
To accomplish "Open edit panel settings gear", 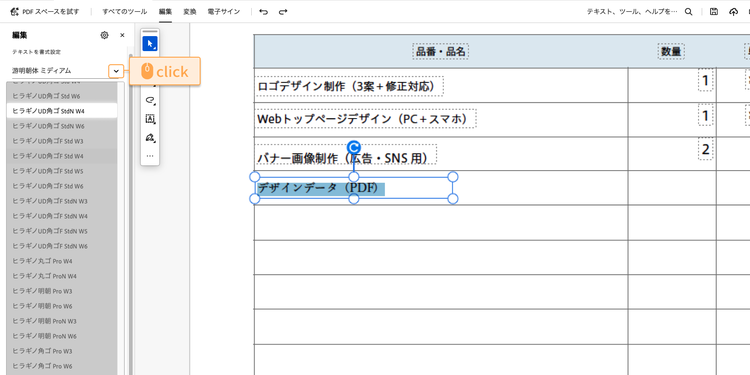I will (x=104, y=35).
